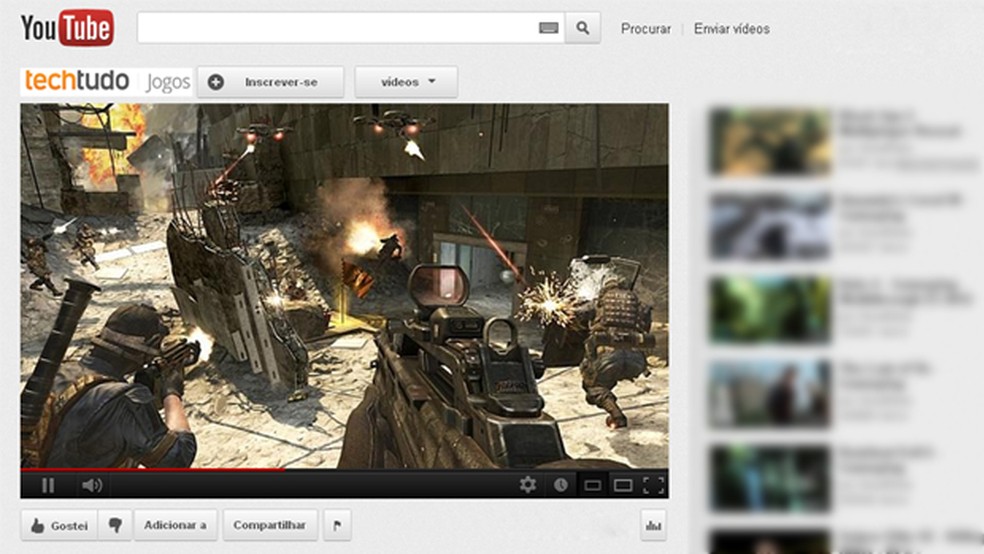Click the gameplay video frame

(x=344, y=285)
